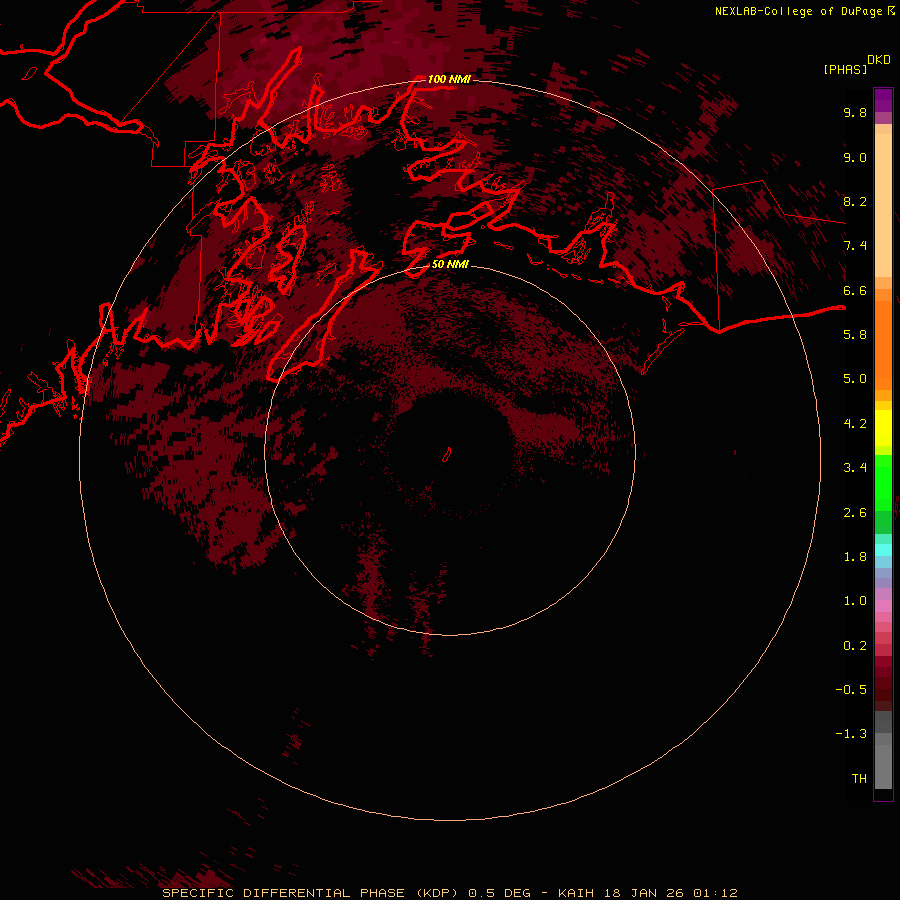
Task: Click the pale peach color bar segment
Action: pos(883,205)
